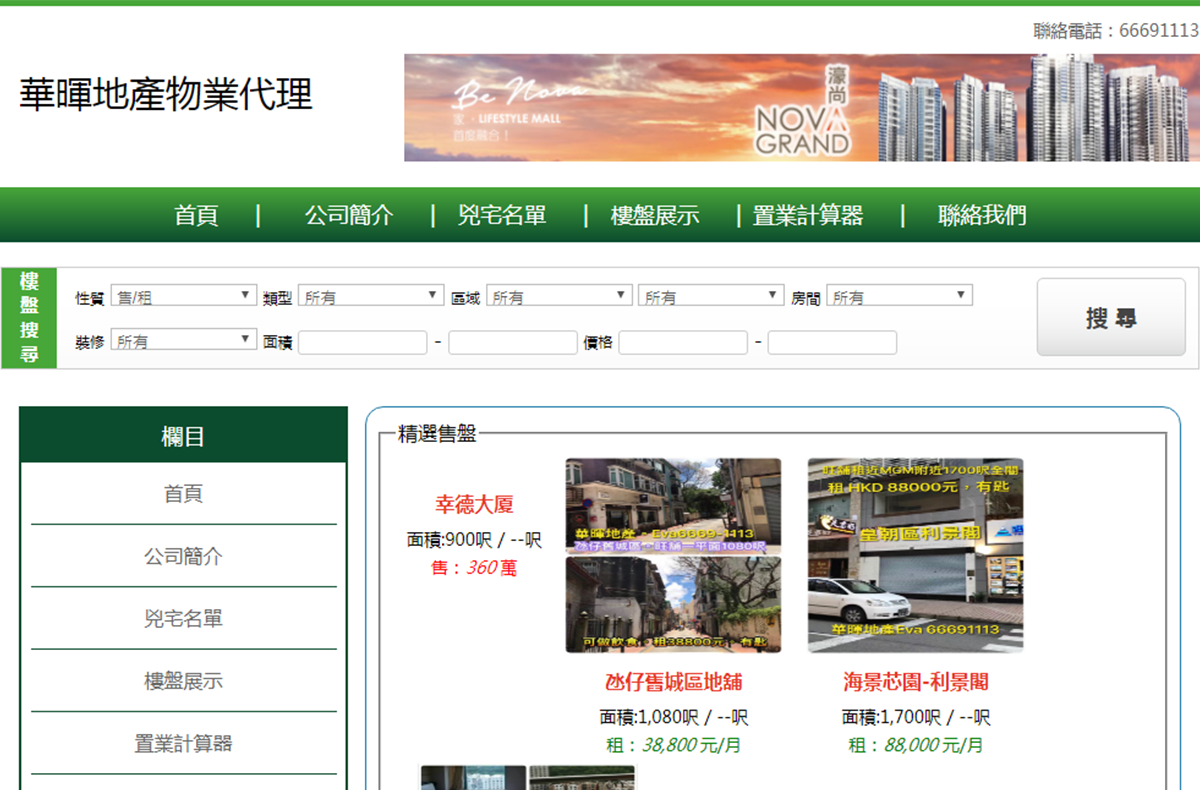The width and height of the screenshot is (1200, 790).
Task: Open 首頁 in the green navigation bar
Action: [x=196, y=215]
